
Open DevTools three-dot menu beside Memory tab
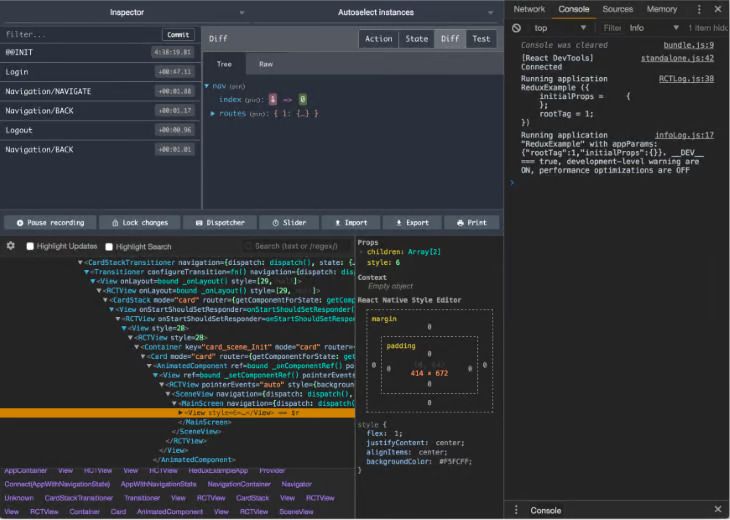click(699, 9)
